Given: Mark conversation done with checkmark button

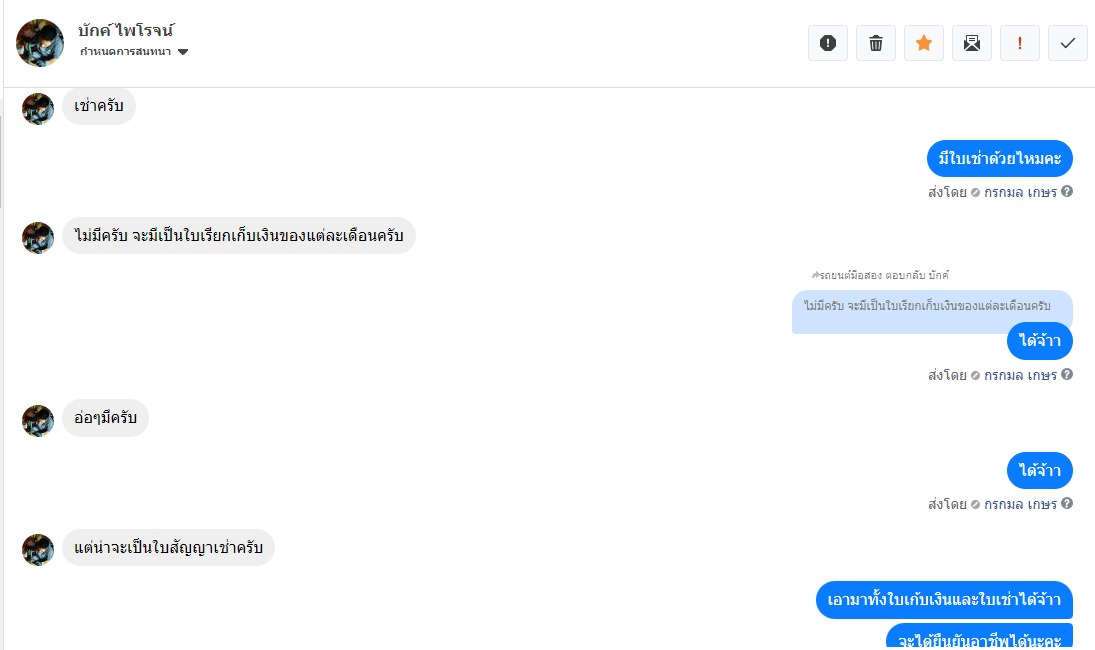Looking at the screenshot, I should click(1068, 43).
